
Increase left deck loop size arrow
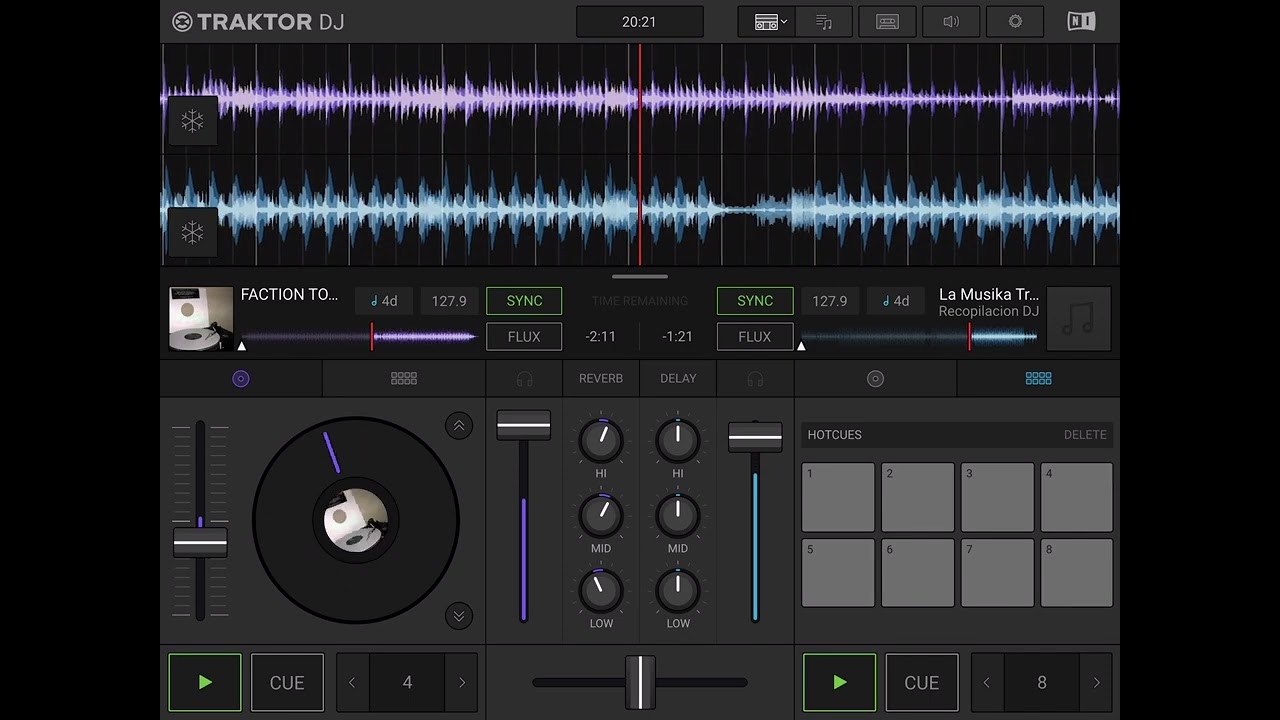pyautogui.click(x=462, y=683)
